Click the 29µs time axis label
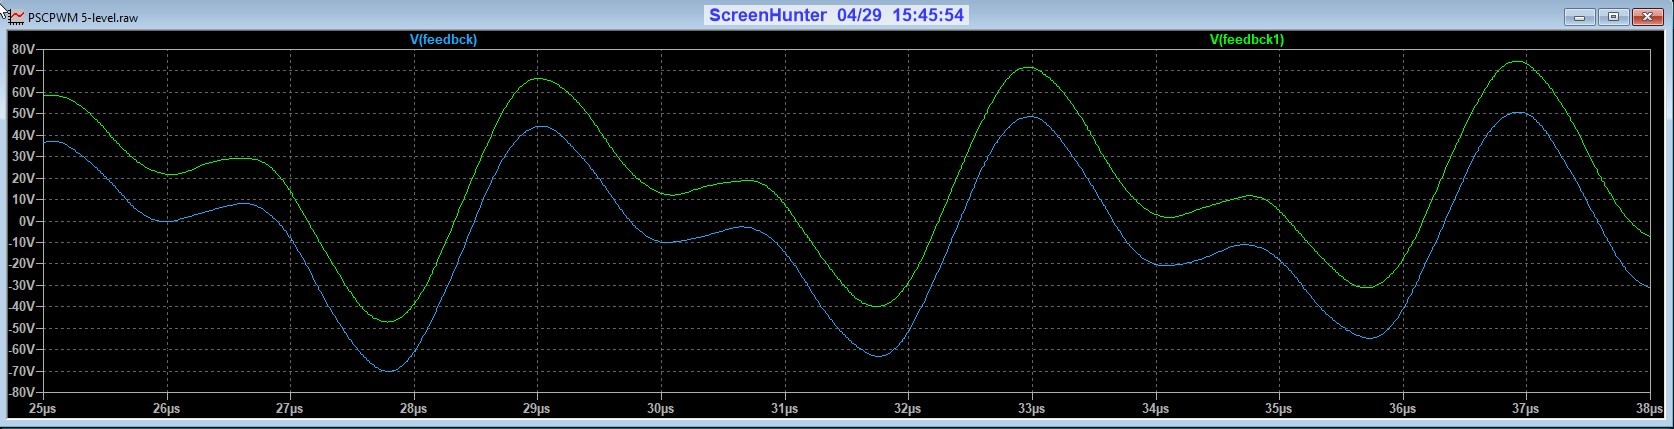The image size is (1674, 429). tap(537, 409)
